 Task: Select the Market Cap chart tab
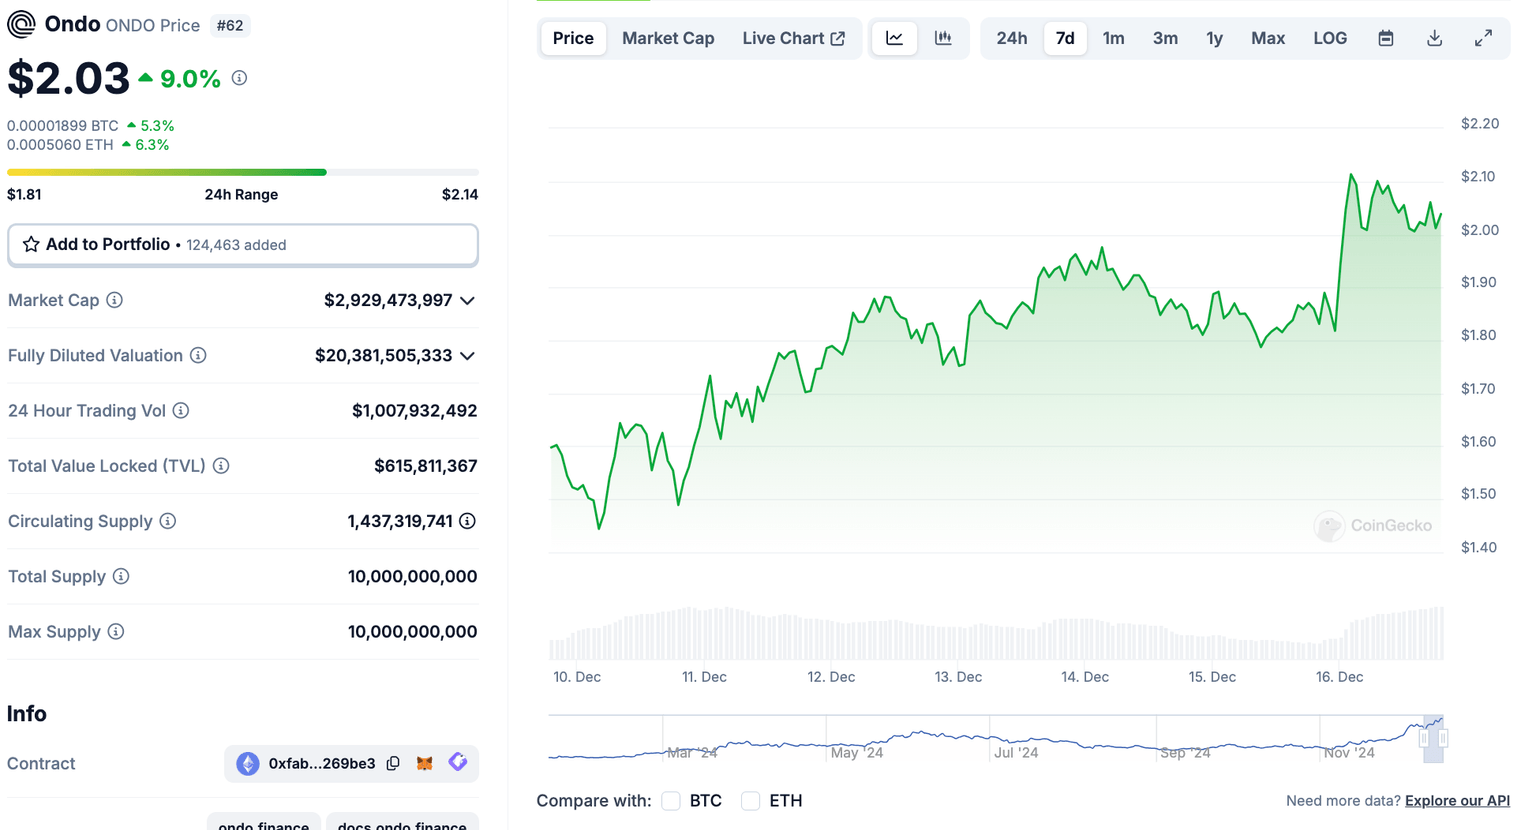click(668, 38)
